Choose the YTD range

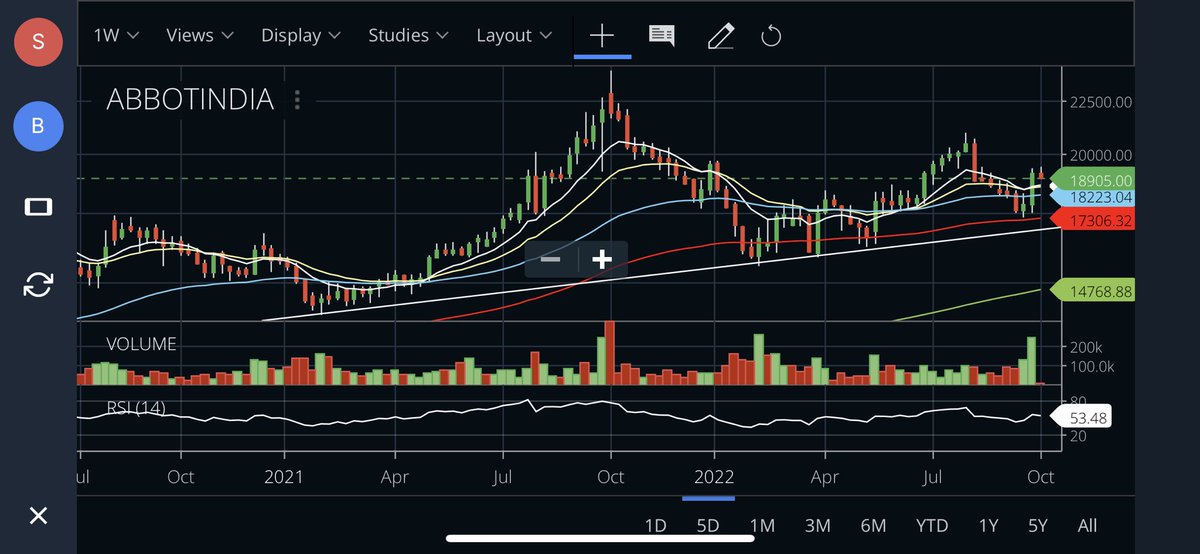[x=932, y=525]
